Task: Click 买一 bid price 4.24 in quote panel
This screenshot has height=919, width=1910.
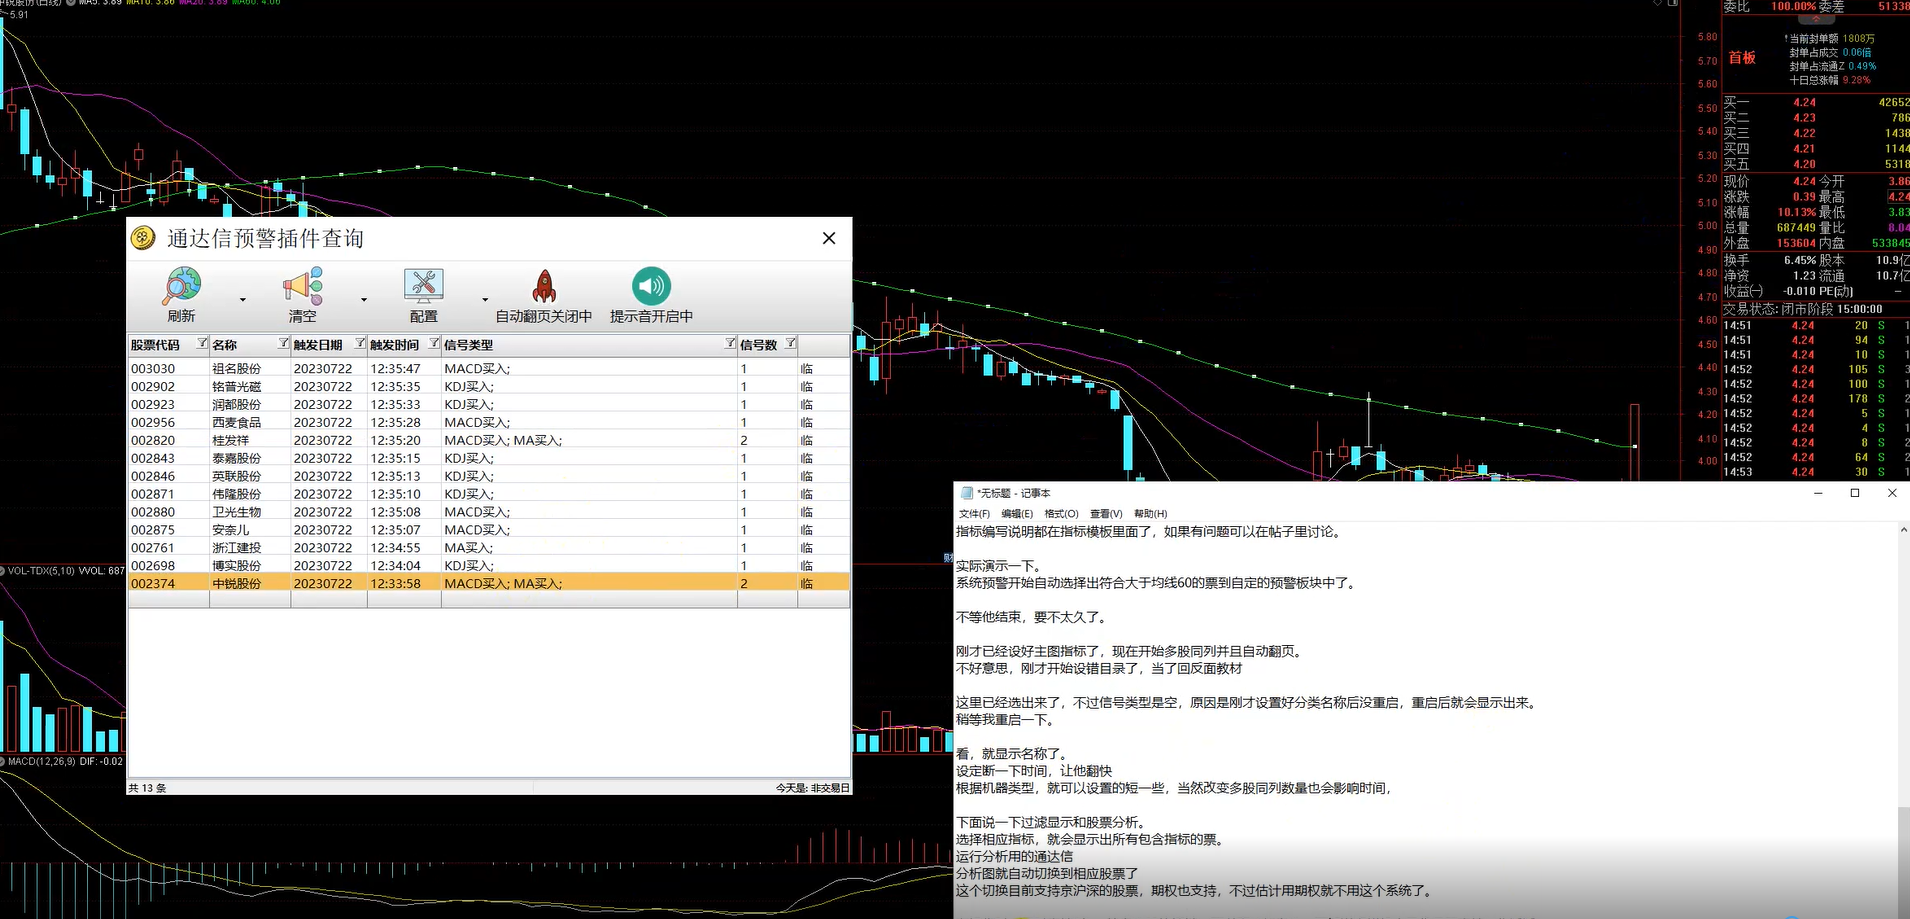Action: tap(1804, 103)
